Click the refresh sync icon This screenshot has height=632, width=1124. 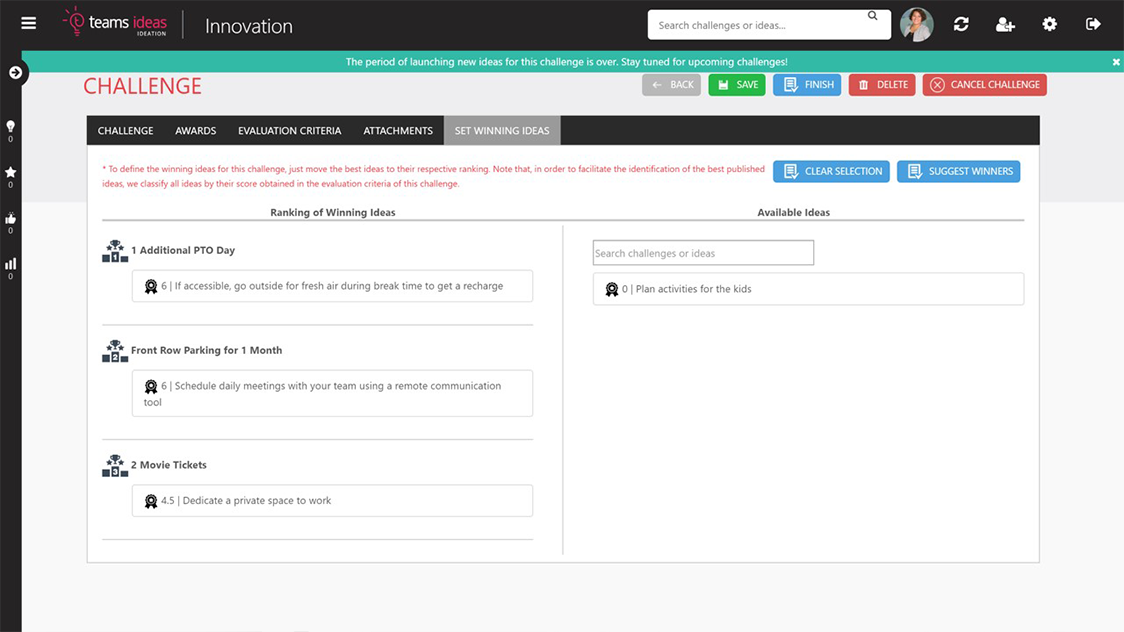(961, 24)
